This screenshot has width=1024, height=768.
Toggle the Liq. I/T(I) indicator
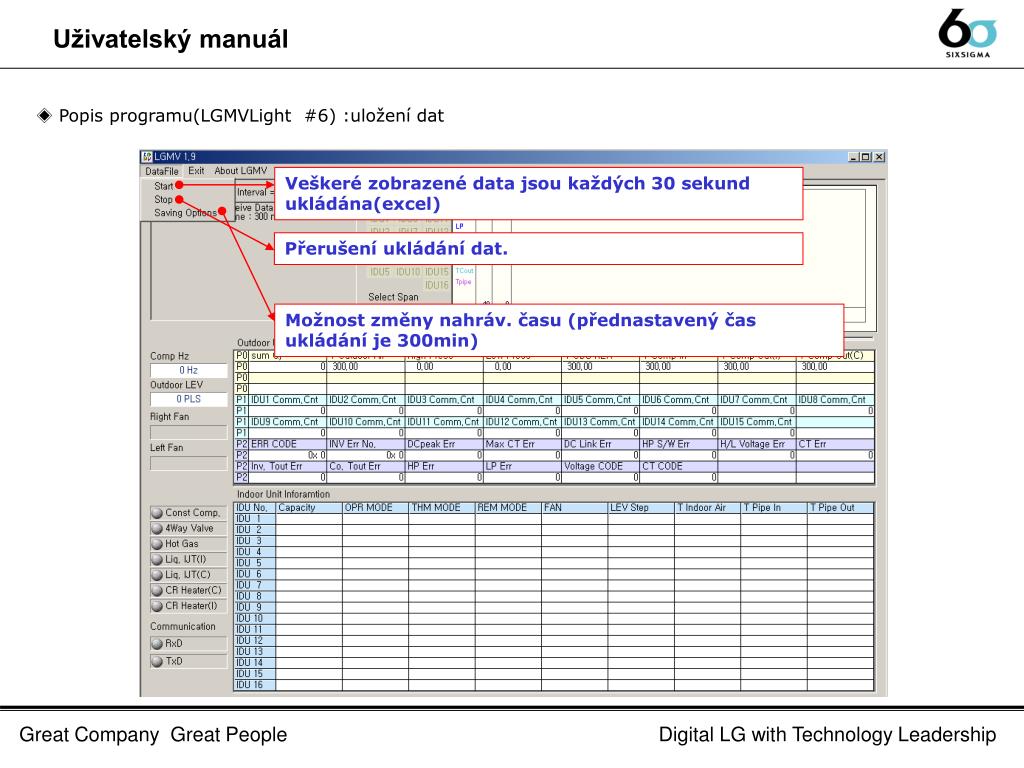coord(188,560)
